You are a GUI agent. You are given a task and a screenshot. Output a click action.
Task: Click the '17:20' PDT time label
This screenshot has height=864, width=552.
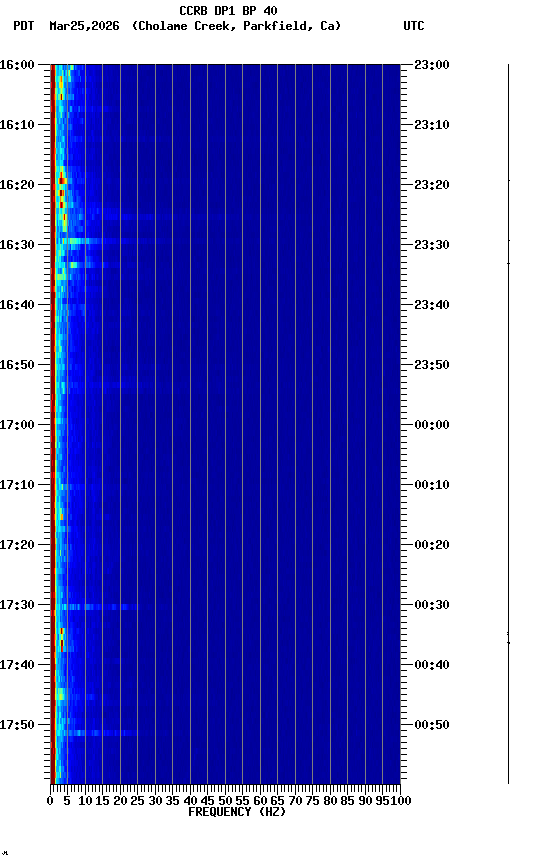(x=17, y=545)
